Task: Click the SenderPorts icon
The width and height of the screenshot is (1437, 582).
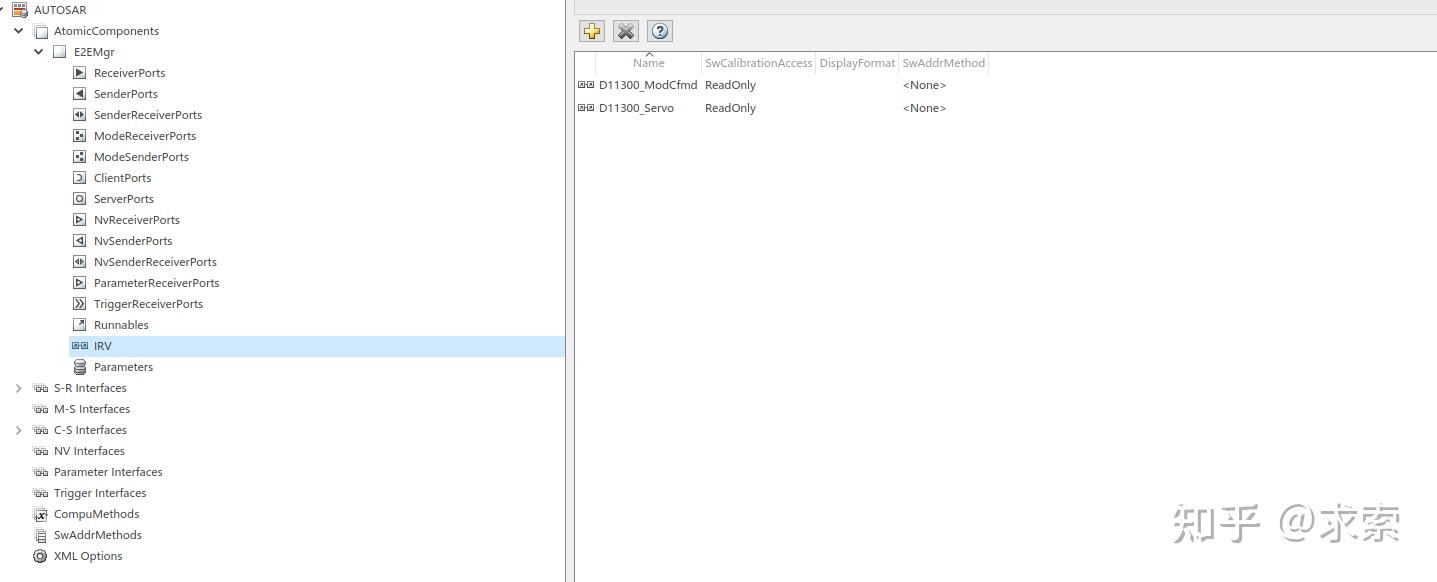Action: pyautogui.click(x=80, y=94)
